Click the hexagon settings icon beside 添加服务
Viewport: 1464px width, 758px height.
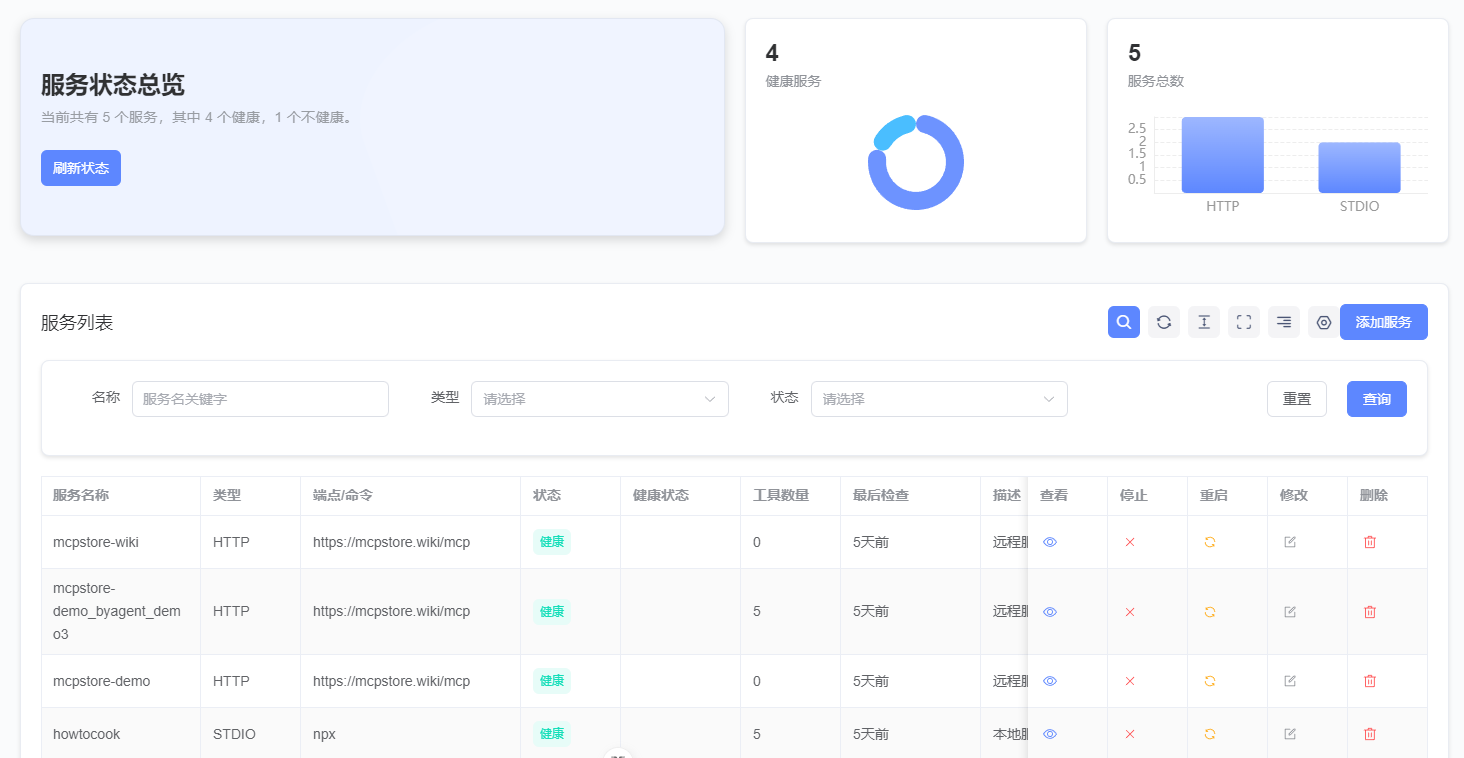pyautogui.click(x=1323, y=322)
